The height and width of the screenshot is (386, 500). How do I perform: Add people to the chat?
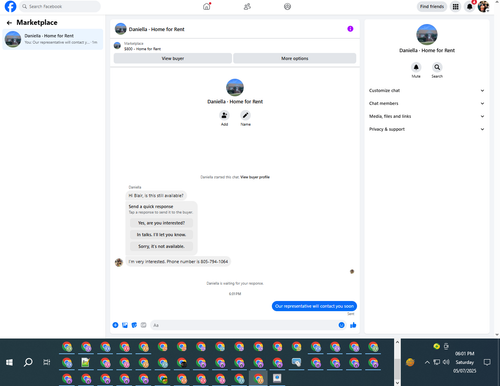click(x=224, y=115)
